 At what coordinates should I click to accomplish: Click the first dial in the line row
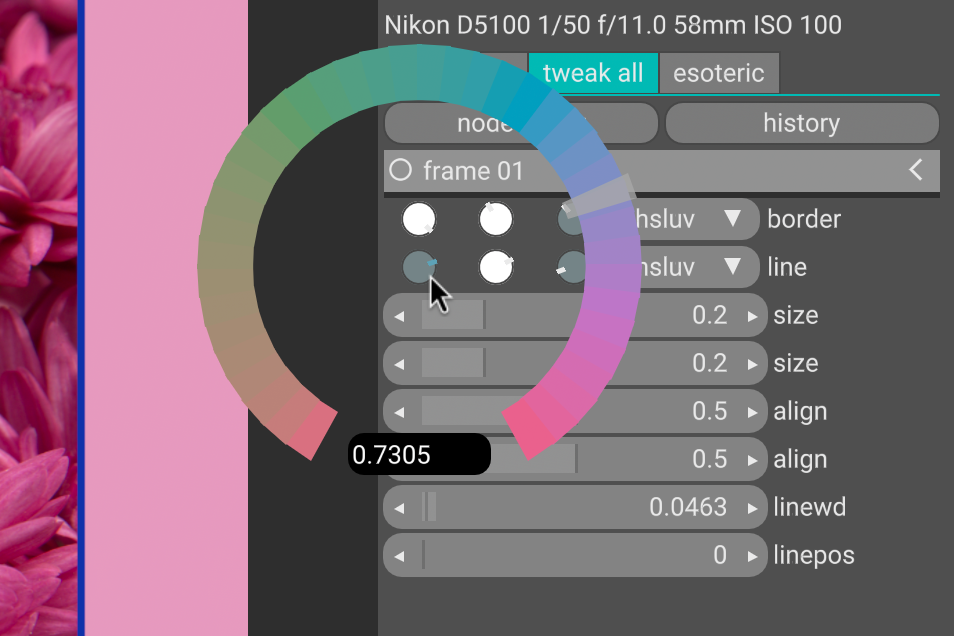419,267
